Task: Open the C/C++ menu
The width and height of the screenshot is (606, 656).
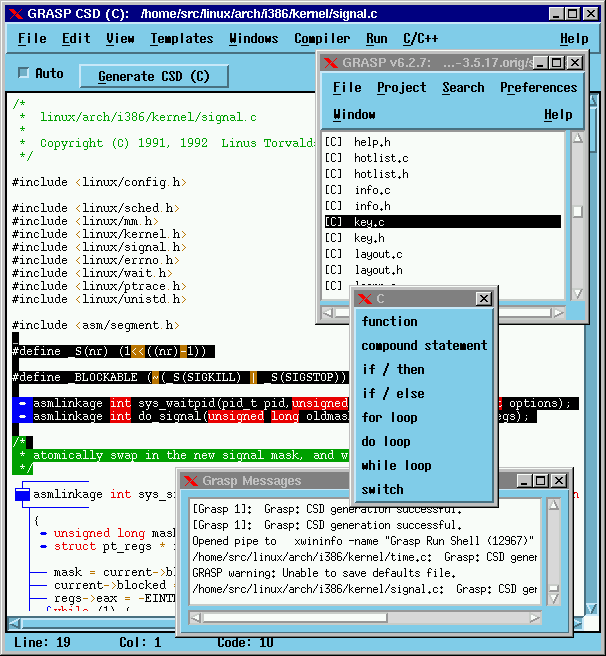Action: coord(420,38)
